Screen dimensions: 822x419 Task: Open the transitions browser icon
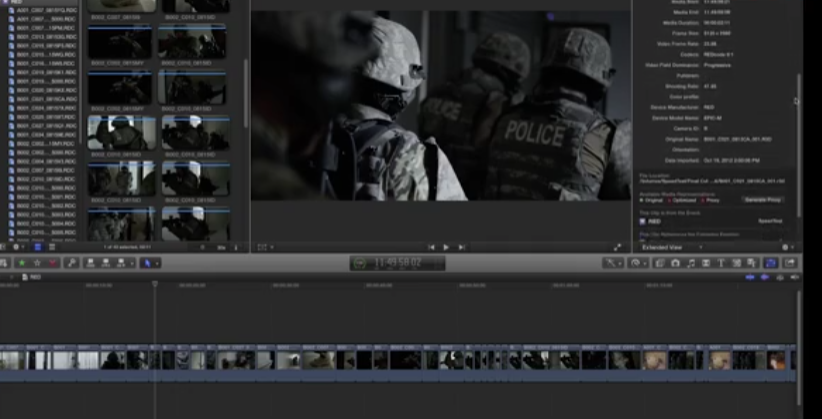pyautogui.click(x=706, y=263)
